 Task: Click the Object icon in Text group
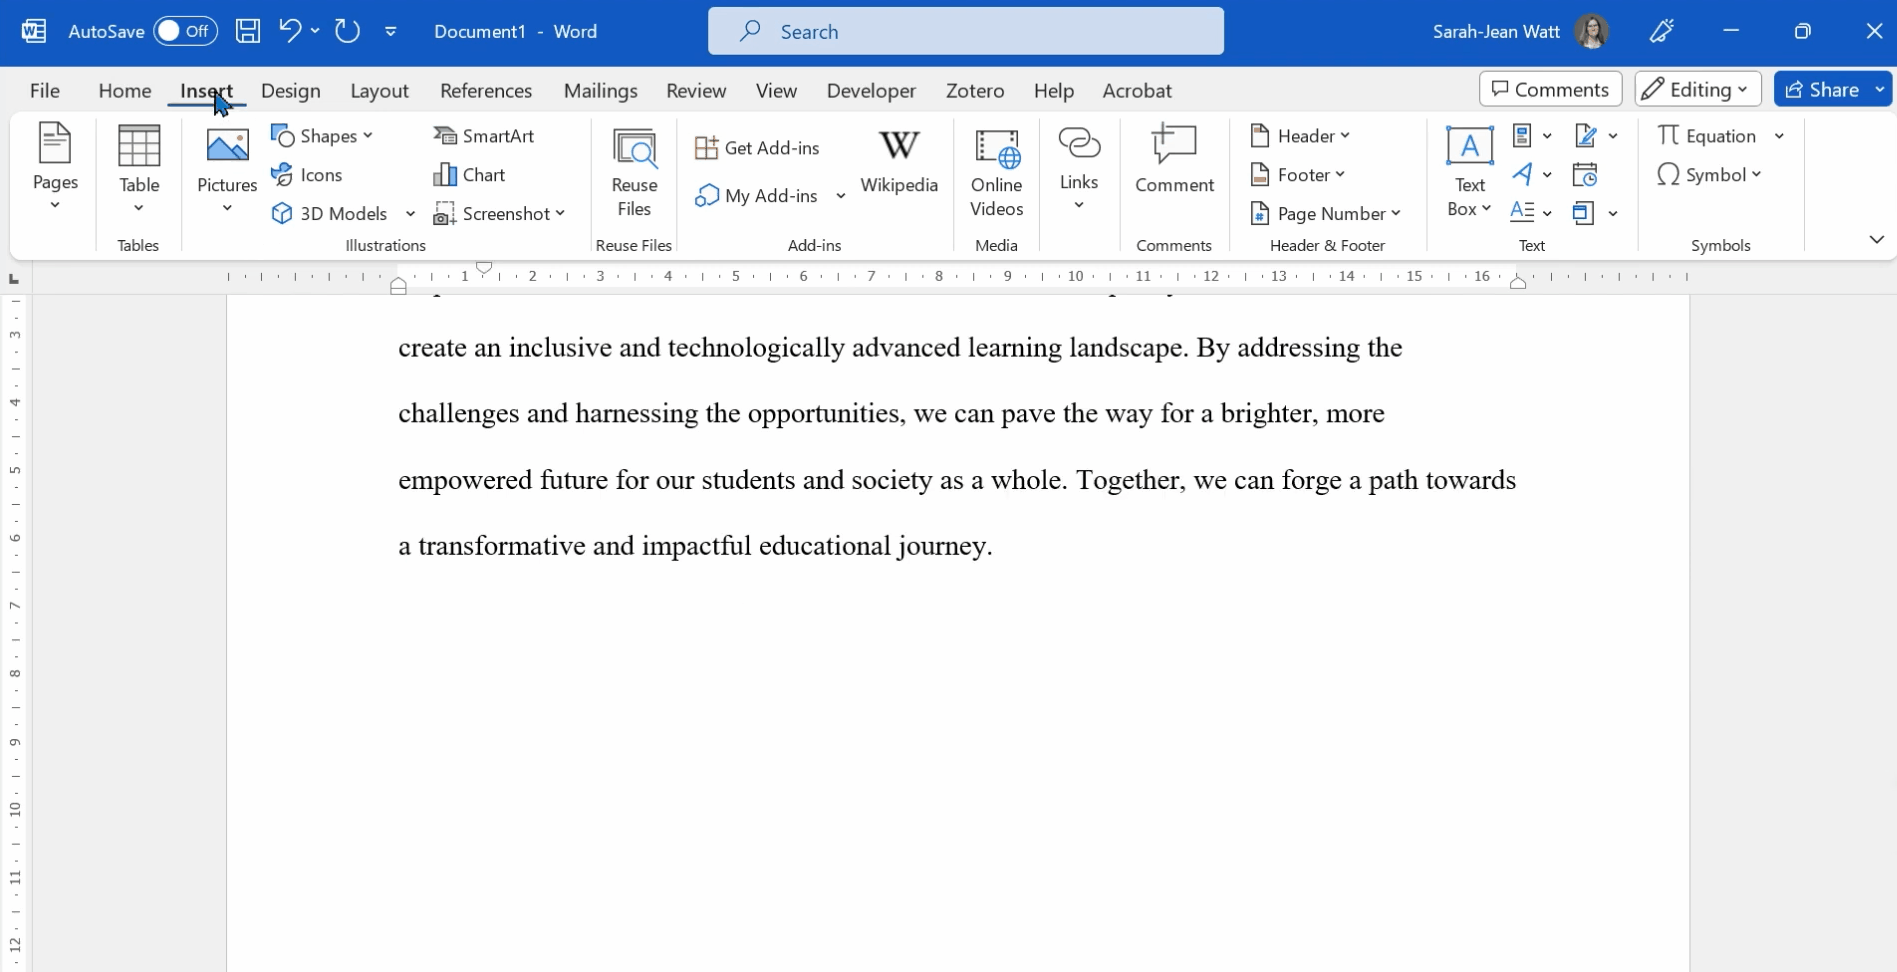click(1583, 213)
